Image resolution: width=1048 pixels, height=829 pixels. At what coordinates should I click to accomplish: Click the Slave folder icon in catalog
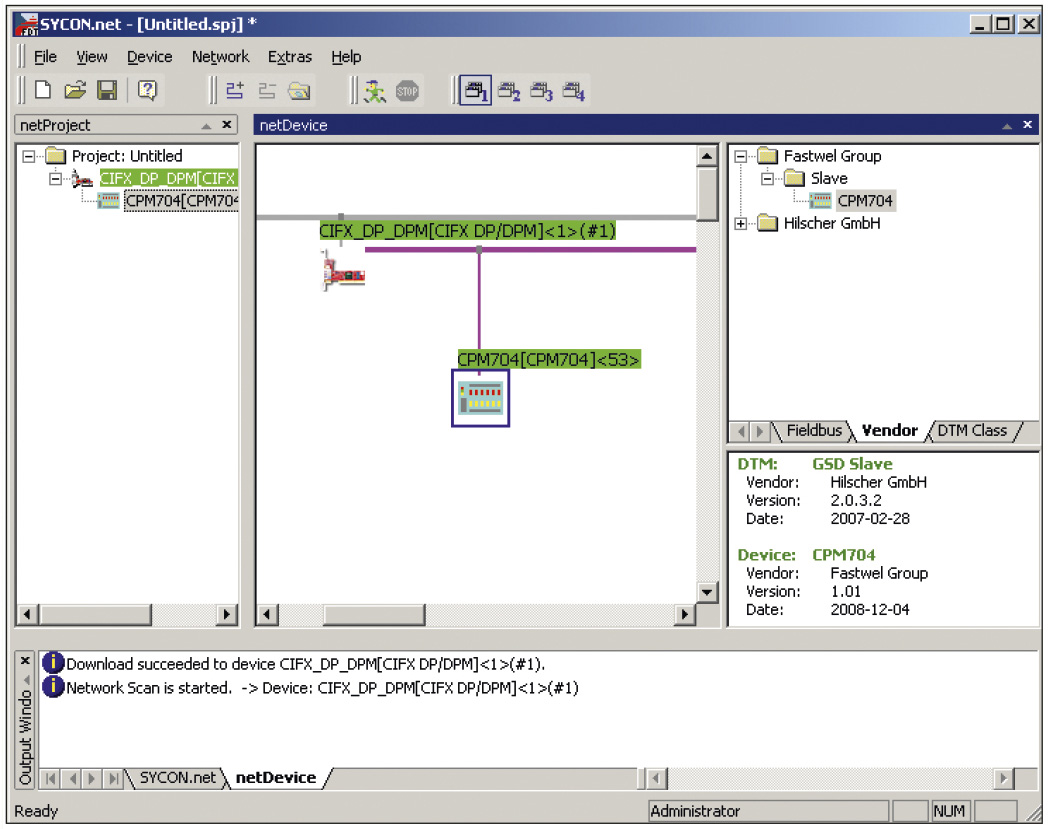point(794,179)
